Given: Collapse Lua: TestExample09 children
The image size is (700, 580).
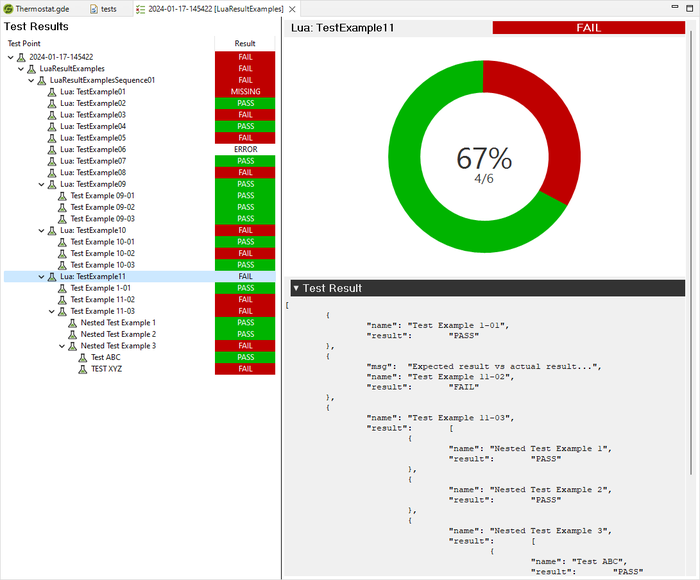Looking at the screenshot, I should click(x=42, y=184).
